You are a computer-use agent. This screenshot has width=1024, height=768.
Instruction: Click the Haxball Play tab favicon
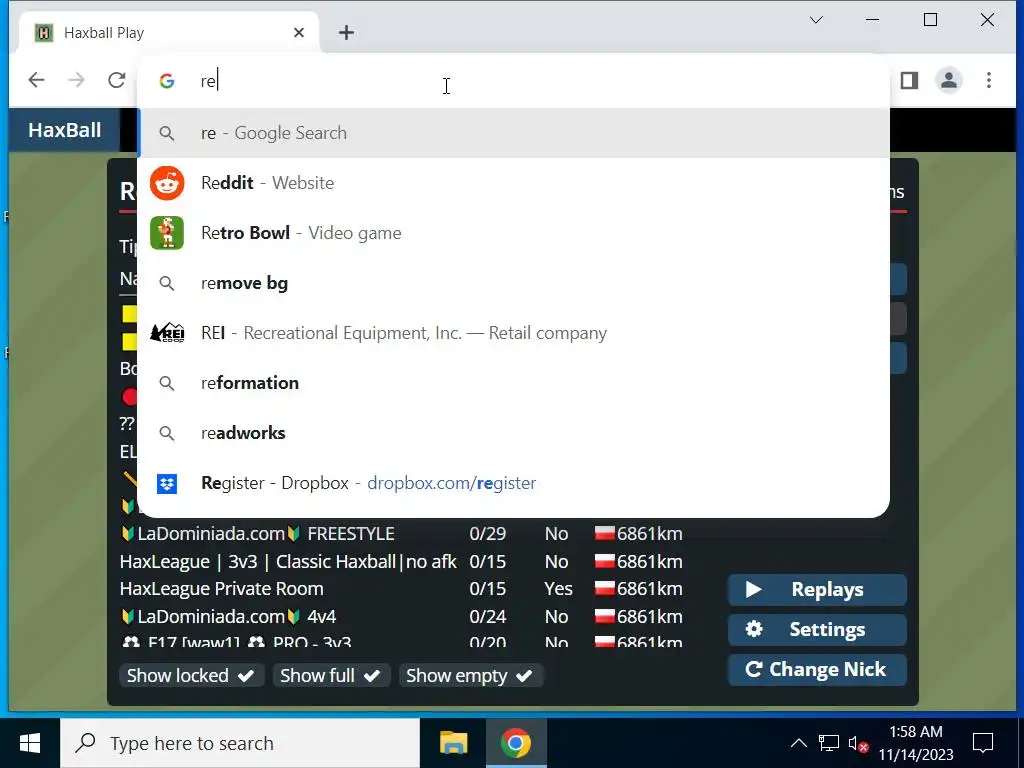(44, 33)
